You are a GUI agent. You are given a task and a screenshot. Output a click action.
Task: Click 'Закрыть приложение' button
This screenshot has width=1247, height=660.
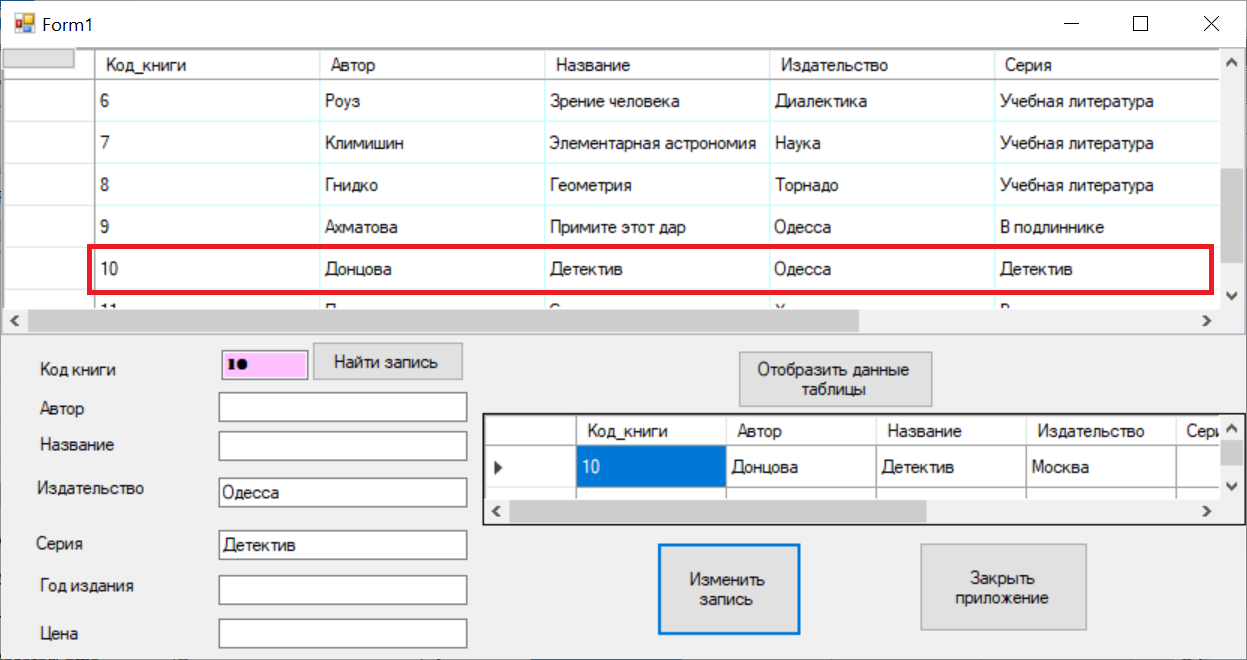pyautogui.click(x=1002, y=588)
